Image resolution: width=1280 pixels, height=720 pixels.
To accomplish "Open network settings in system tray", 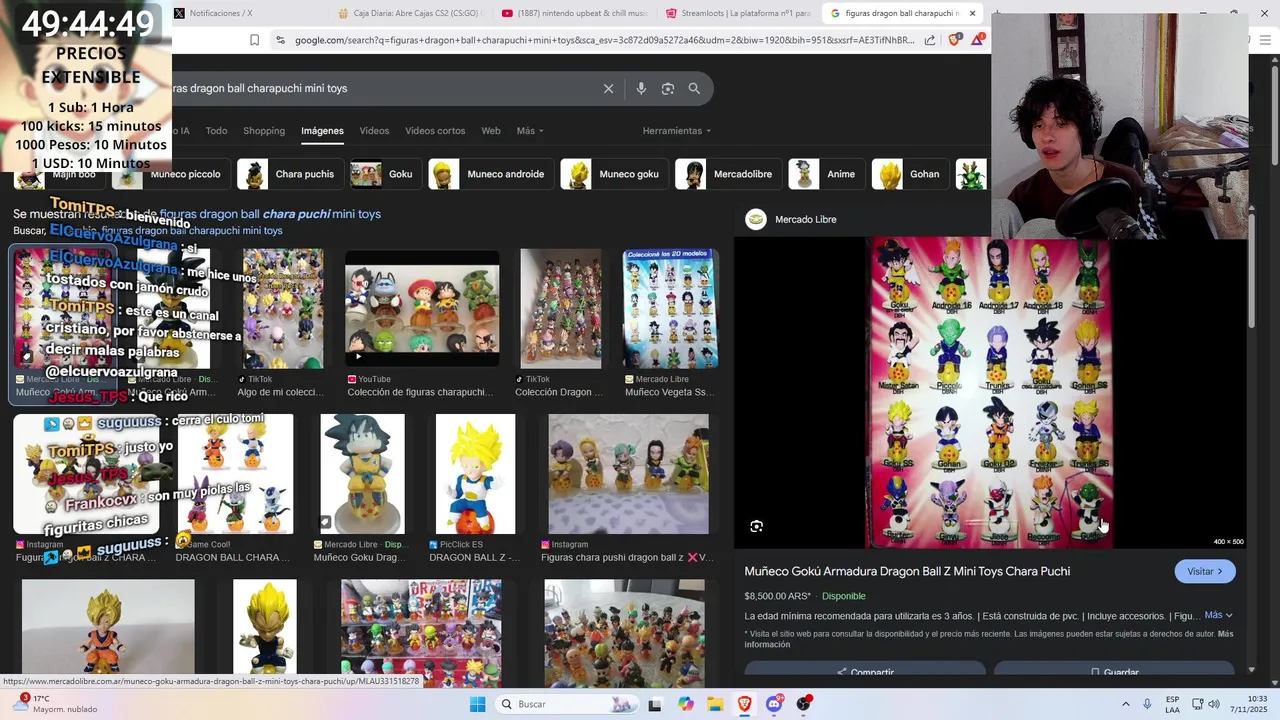I will coord(1197,704).
